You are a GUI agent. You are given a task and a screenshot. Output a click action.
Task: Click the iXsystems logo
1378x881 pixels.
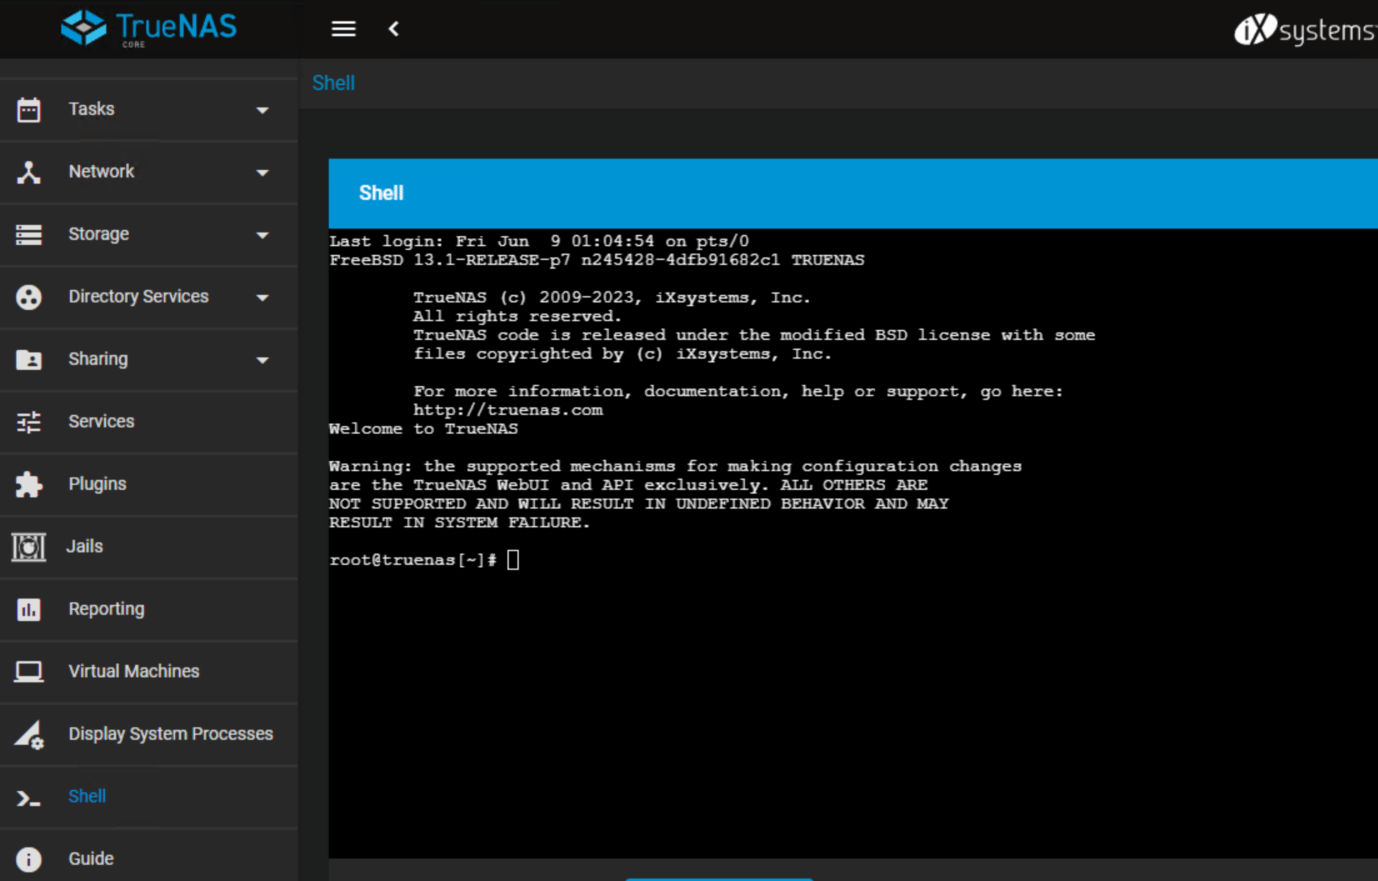pos(1305,29)
